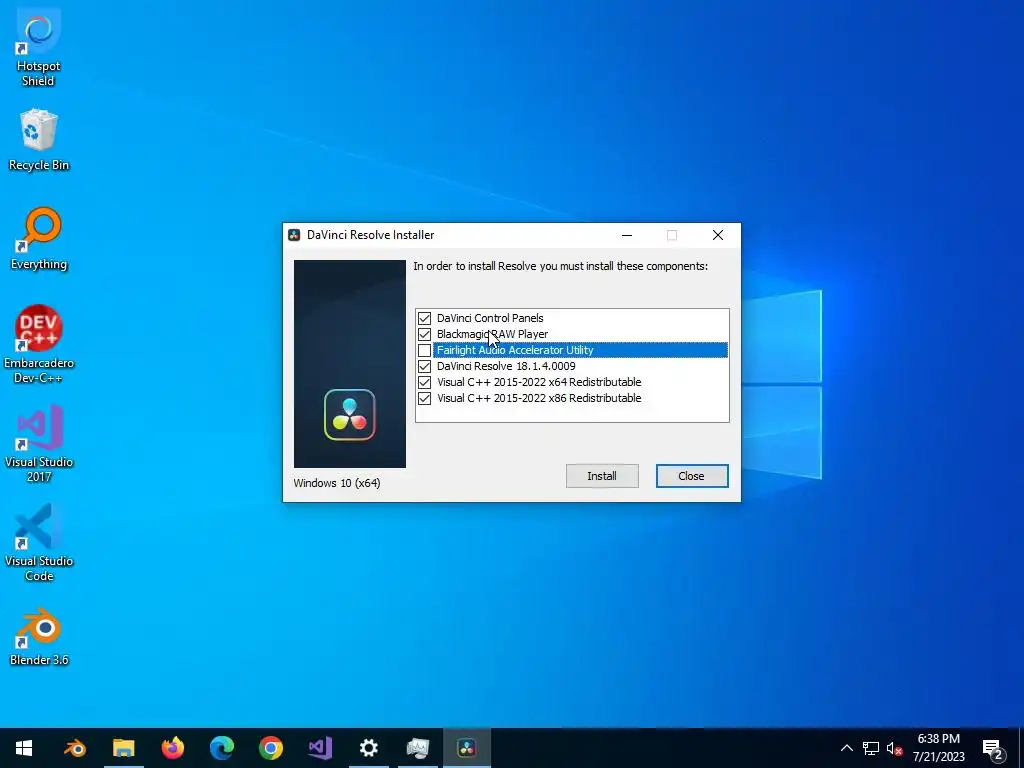1024x768 pixels.
Task: Select 'Visual C++ 2015-2022 x64 Redistributable' row text
Action: coord(539,382)
